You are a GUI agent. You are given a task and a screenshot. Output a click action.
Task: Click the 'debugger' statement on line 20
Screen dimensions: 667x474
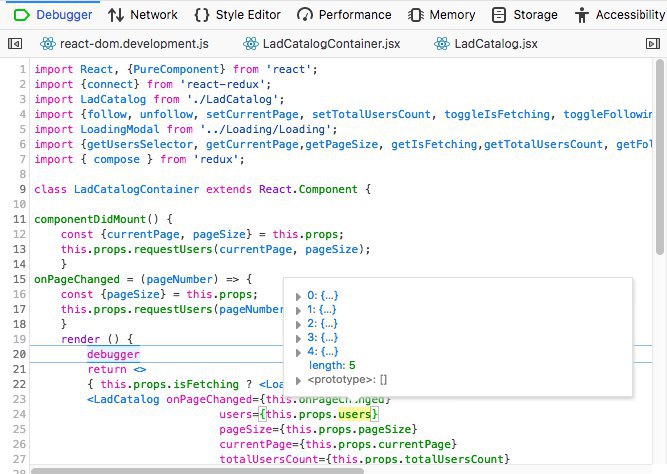pos(113,354)
